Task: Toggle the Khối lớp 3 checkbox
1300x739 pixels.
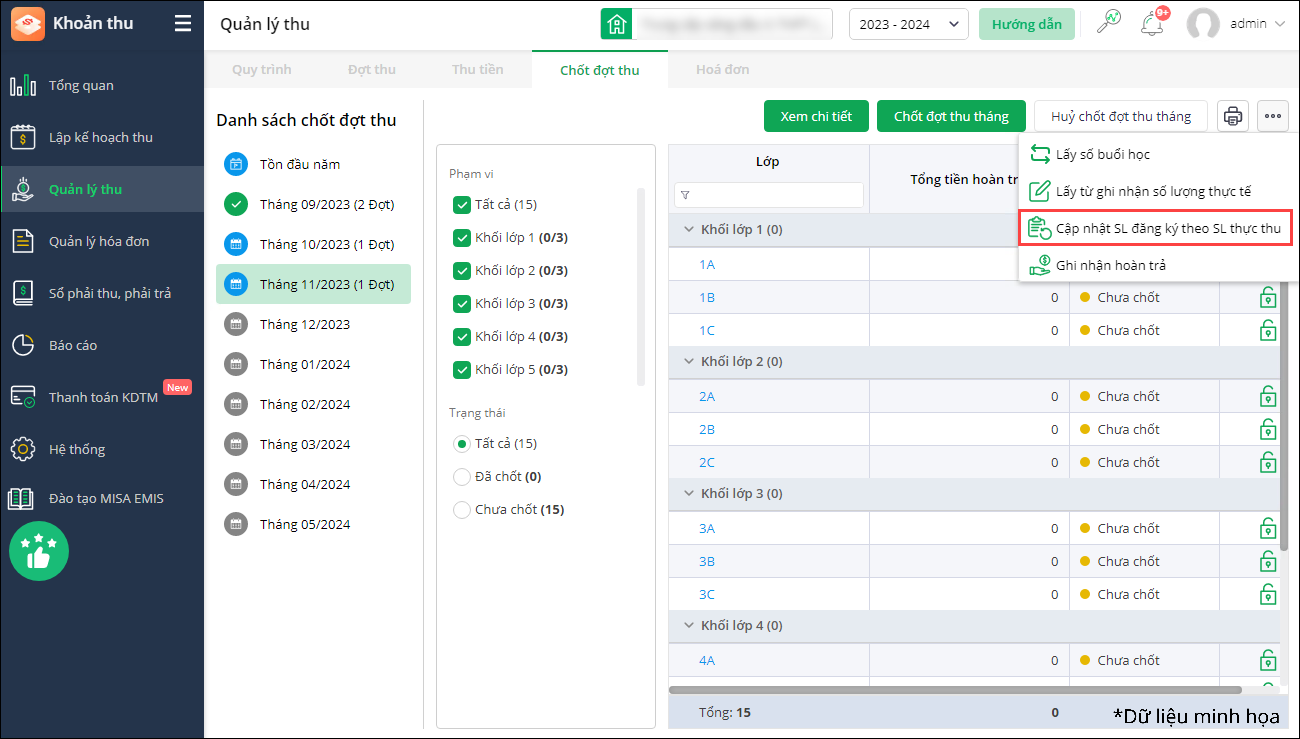Action: [x=462, y=304]
